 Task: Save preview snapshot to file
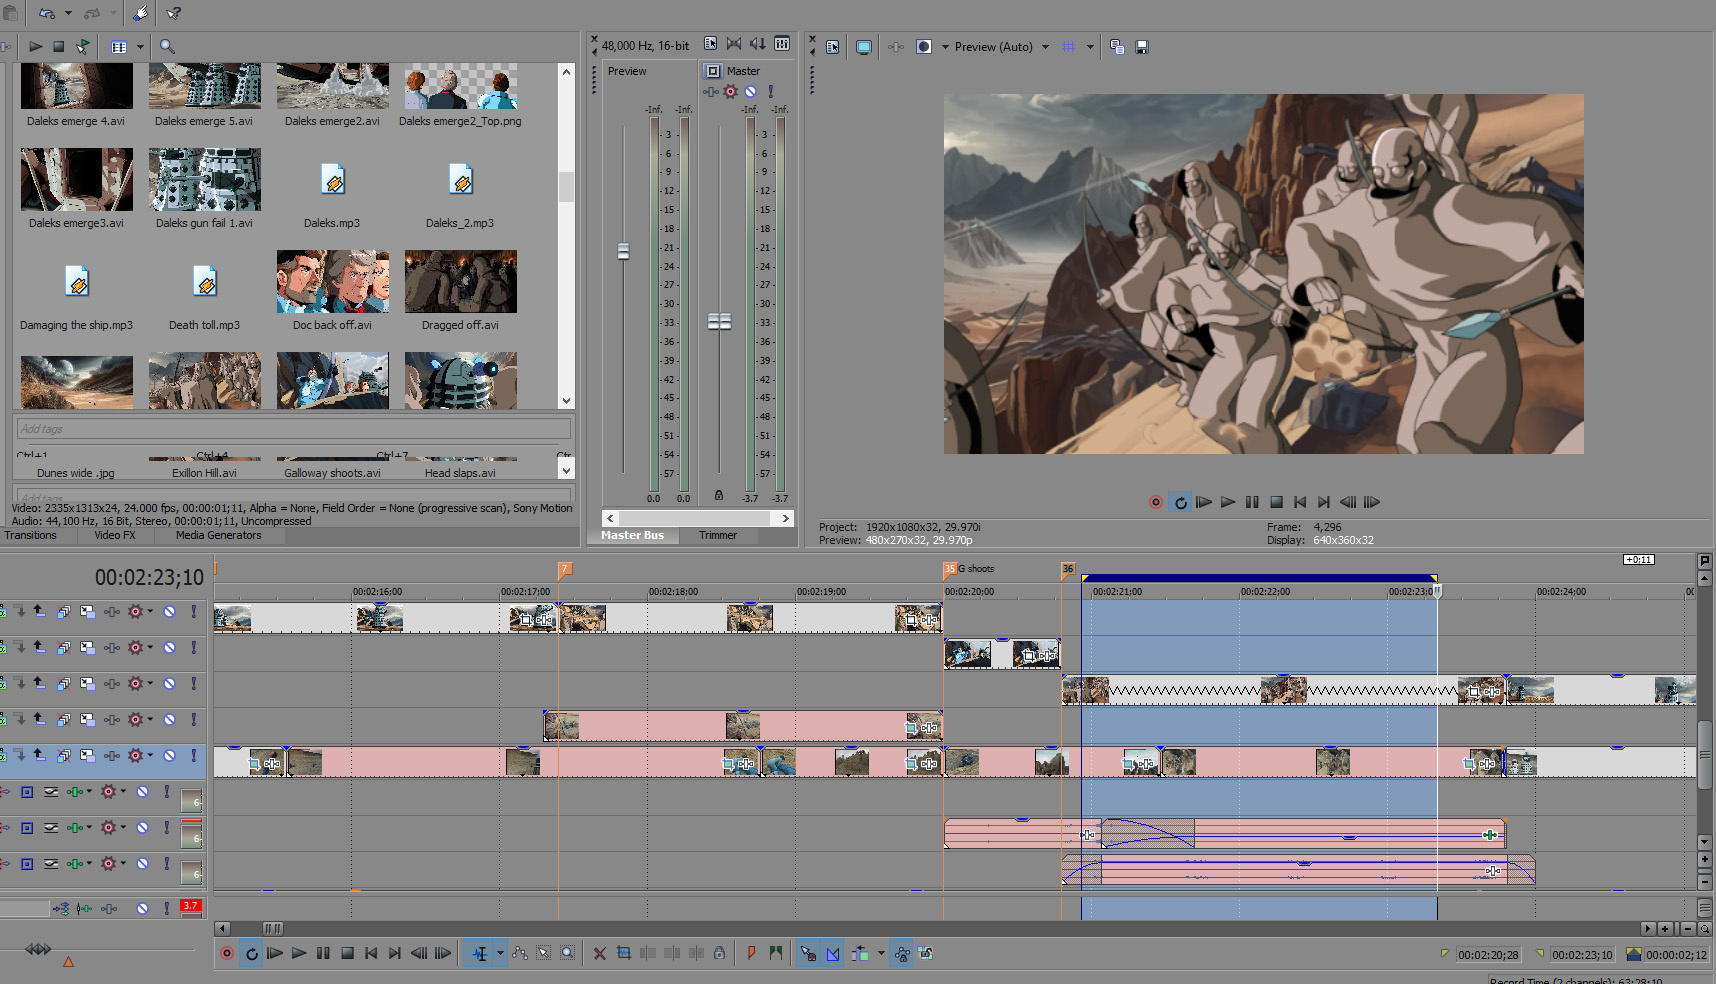coord(1142,47)
